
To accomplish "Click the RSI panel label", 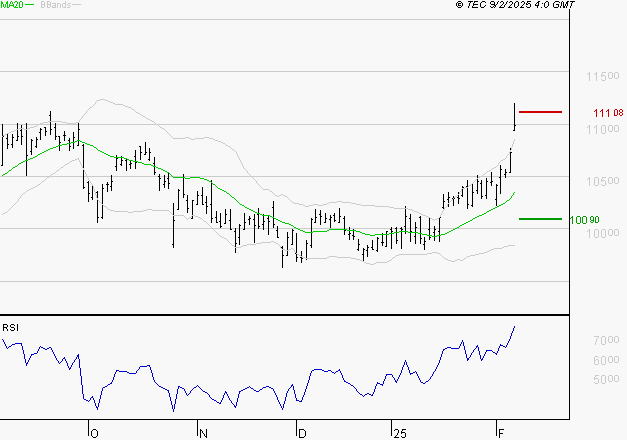I will [x=10, y=328].
